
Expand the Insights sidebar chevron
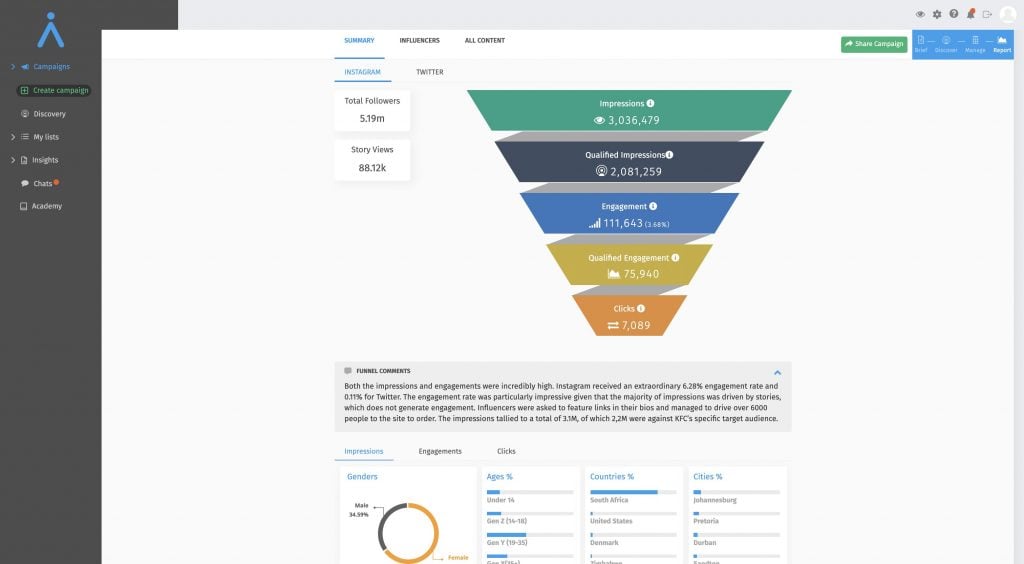click(x=12, y=160)
